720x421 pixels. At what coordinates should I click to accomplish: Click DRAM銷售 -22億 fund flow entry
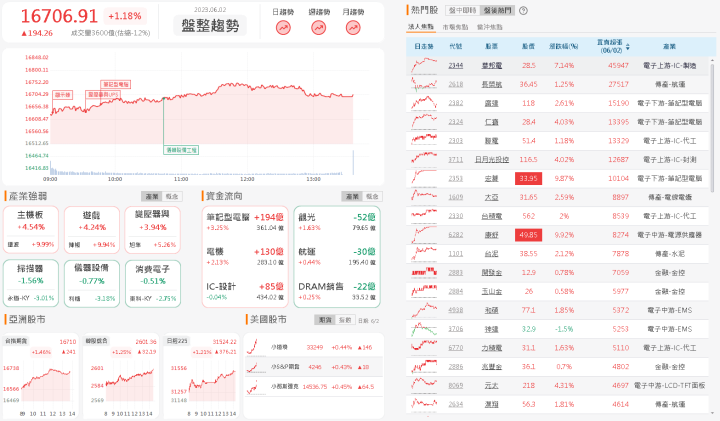tap(337, 292)
